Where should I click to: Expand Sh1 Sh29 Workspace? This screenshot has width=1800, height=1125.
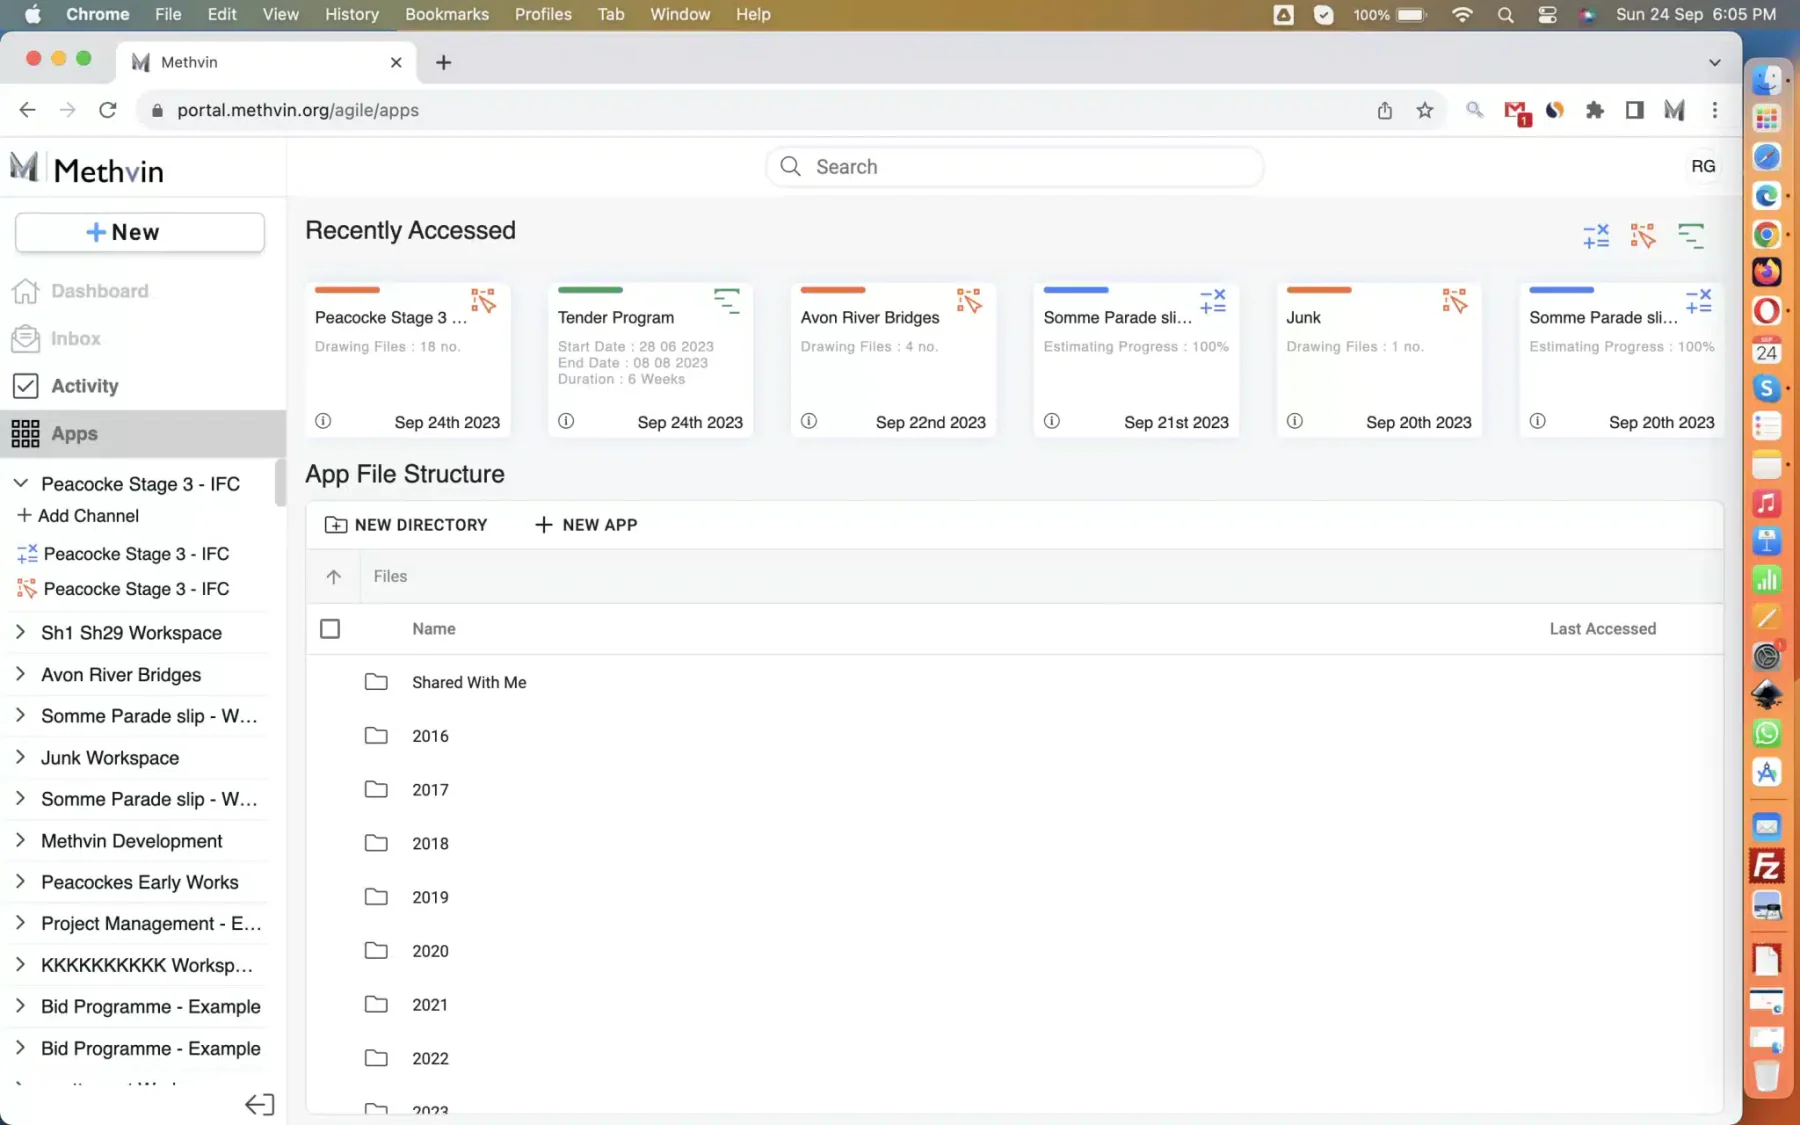click(x=20, y=632)
